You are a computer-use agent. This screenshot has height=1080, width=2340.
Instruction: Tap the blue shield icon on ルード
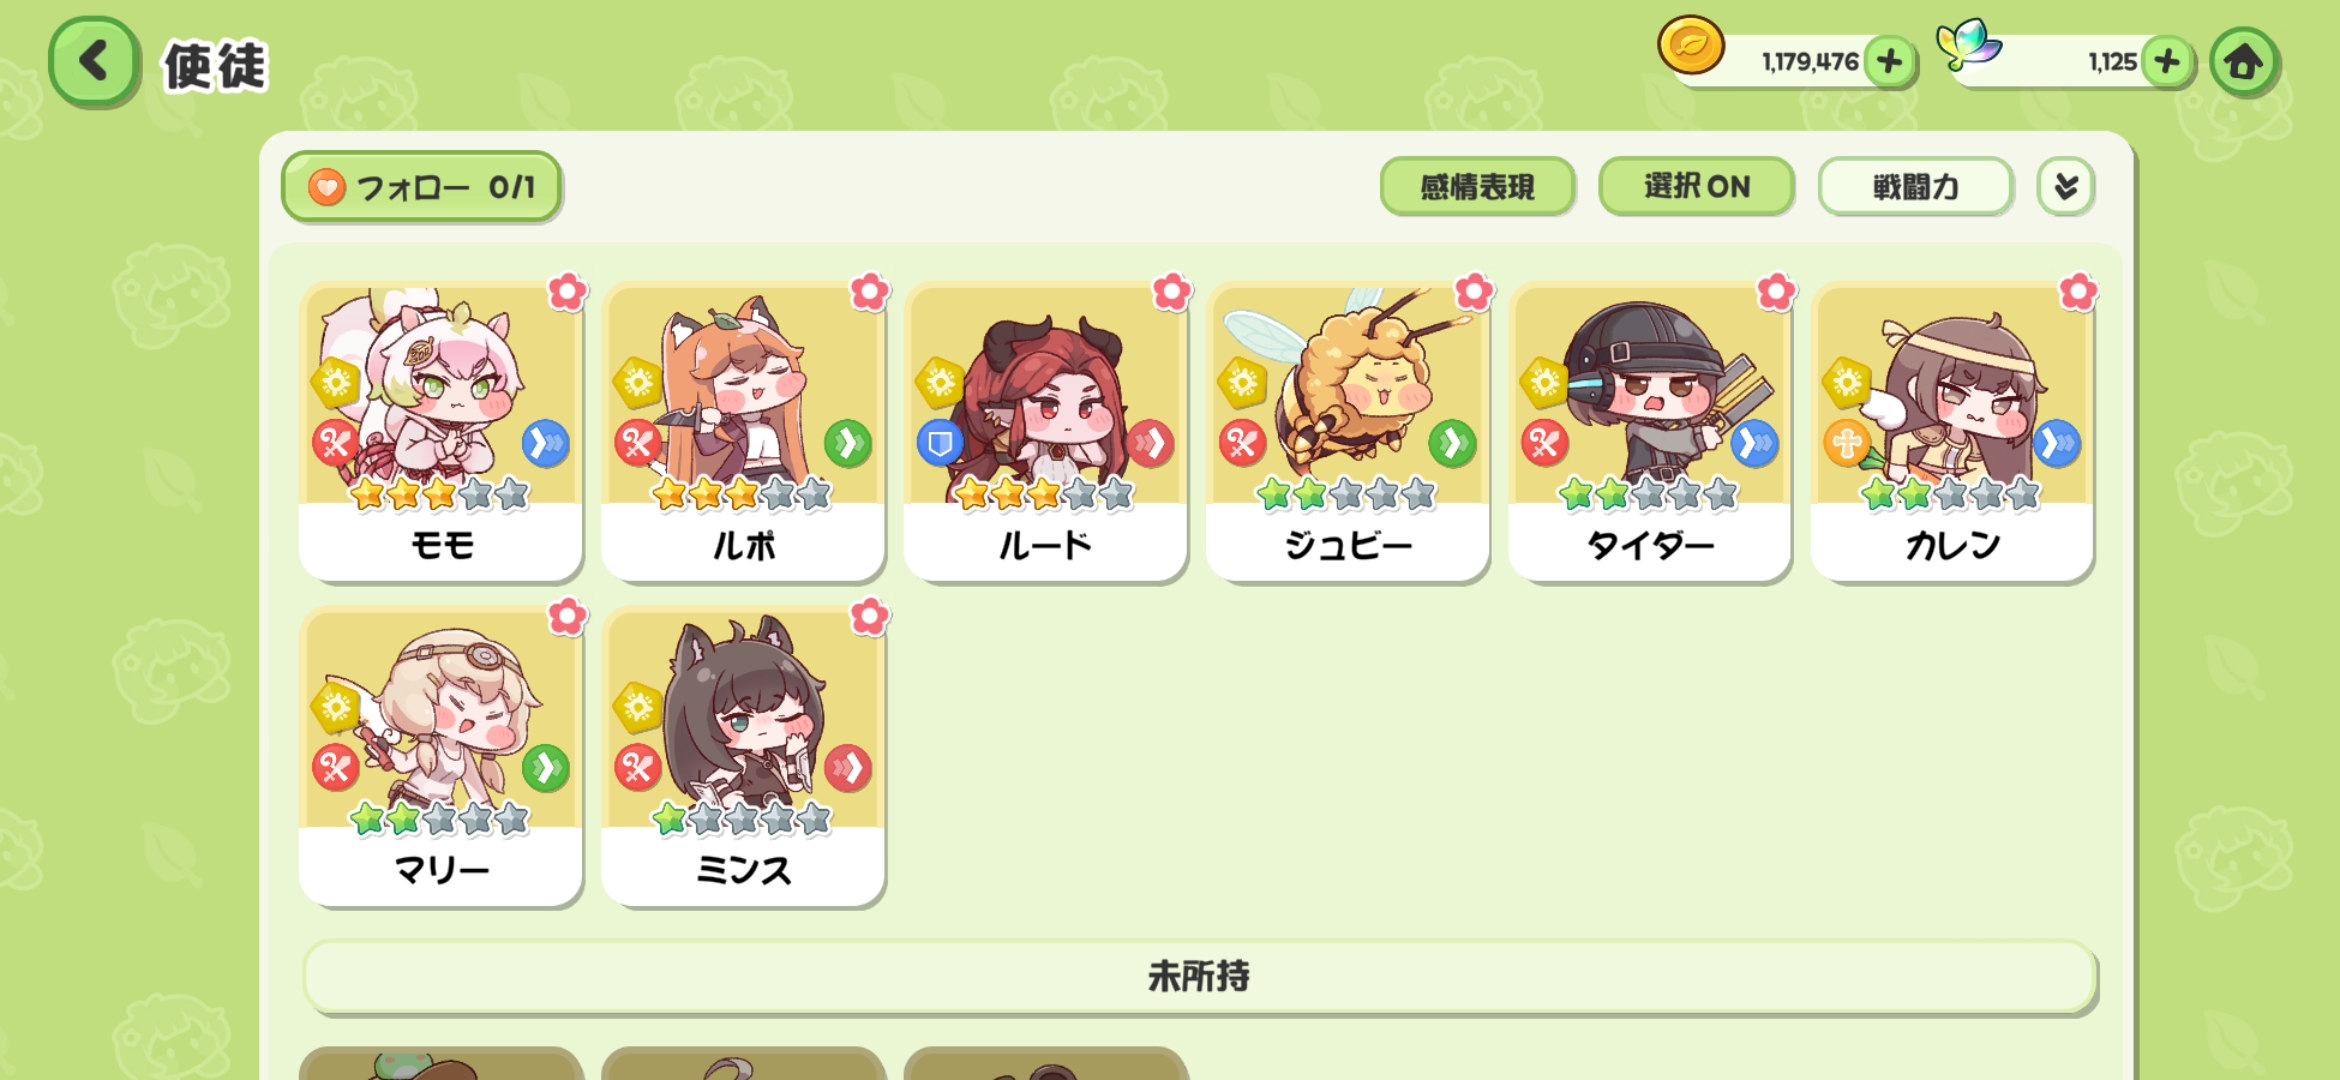(940, 443)
